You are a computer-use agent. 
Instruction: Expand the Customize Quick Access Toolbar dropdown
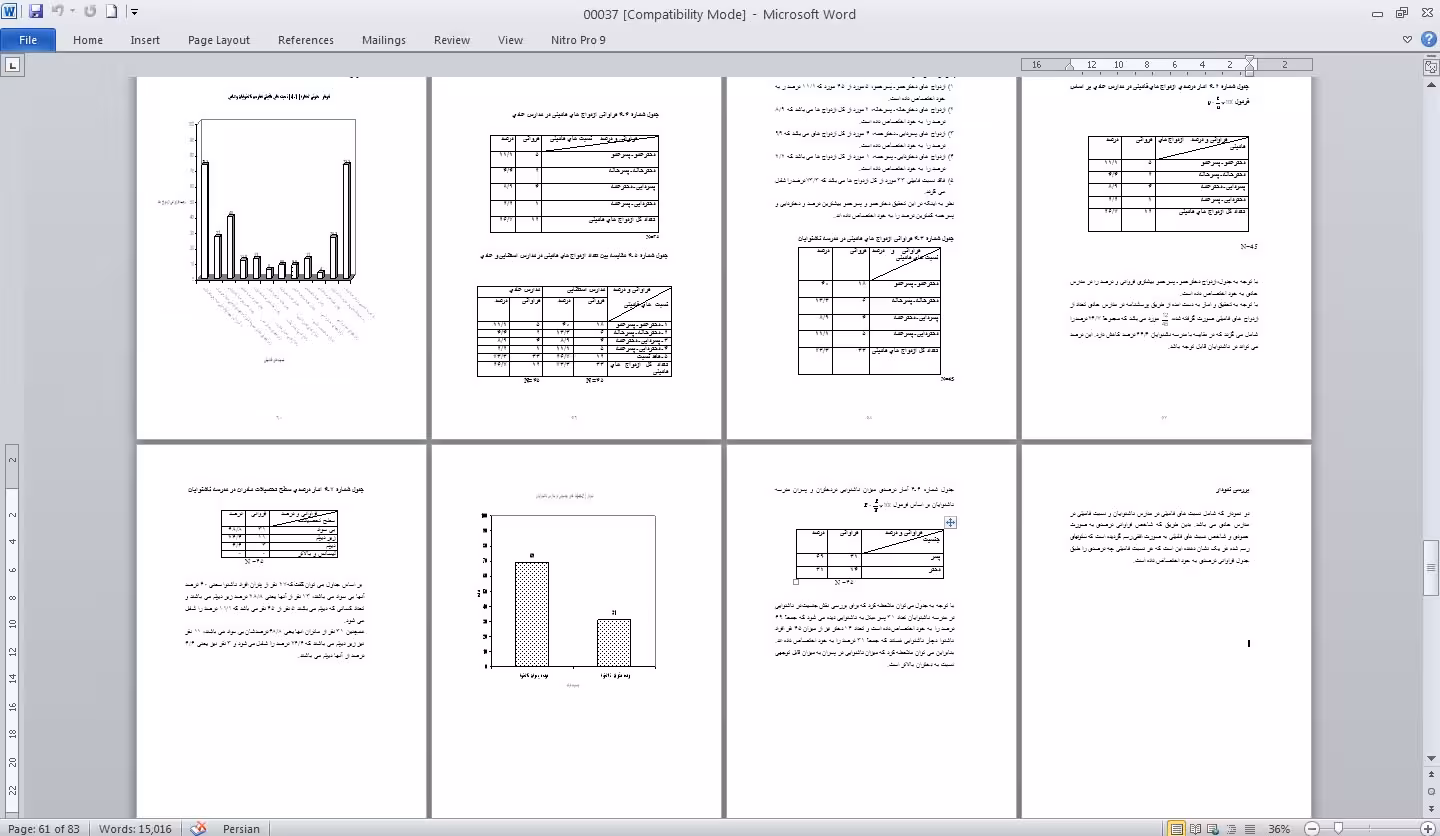(x=135, y=12)
